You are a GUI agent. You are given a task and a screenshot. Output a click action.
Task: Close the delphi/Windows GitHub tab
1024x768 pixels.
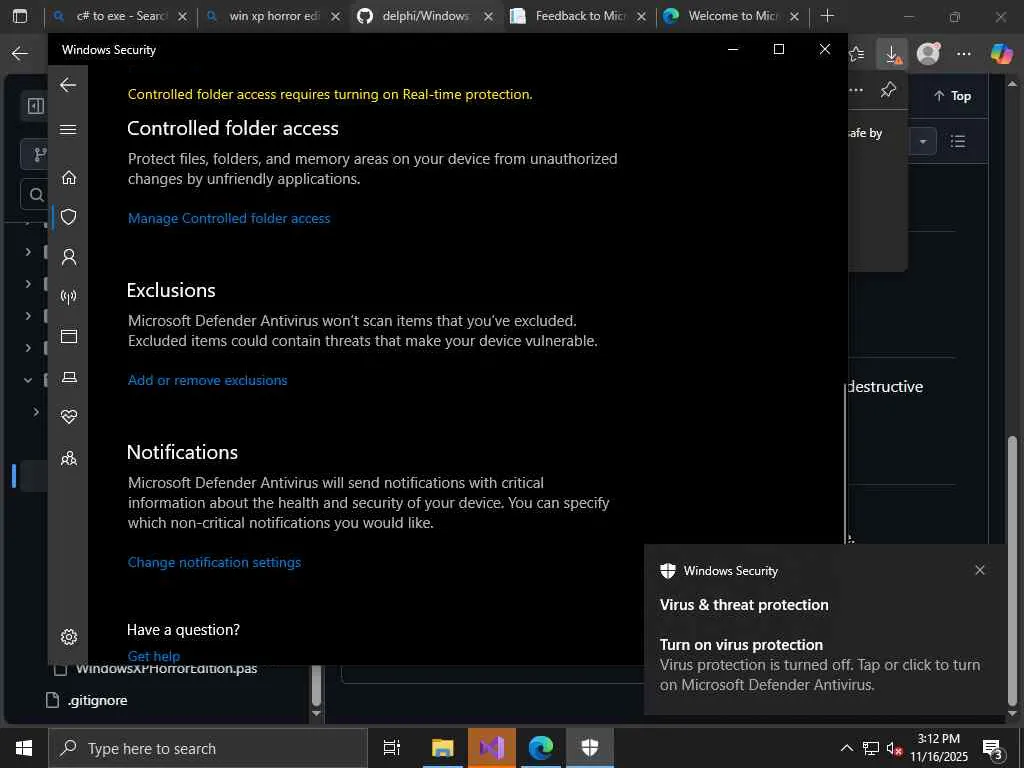(x=488, y=16)
